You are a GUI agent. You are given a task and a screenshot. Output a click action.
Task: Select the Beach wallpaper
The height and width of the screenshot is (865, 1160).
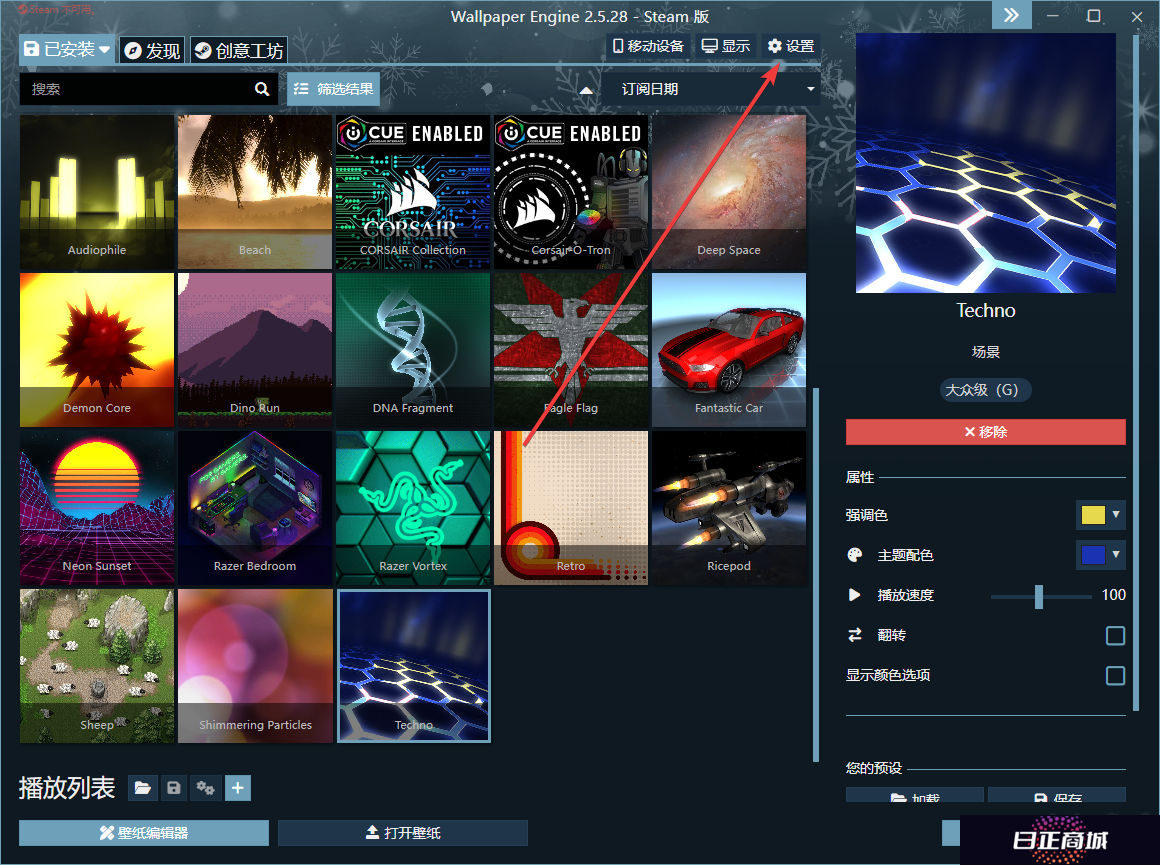[255, 192]
